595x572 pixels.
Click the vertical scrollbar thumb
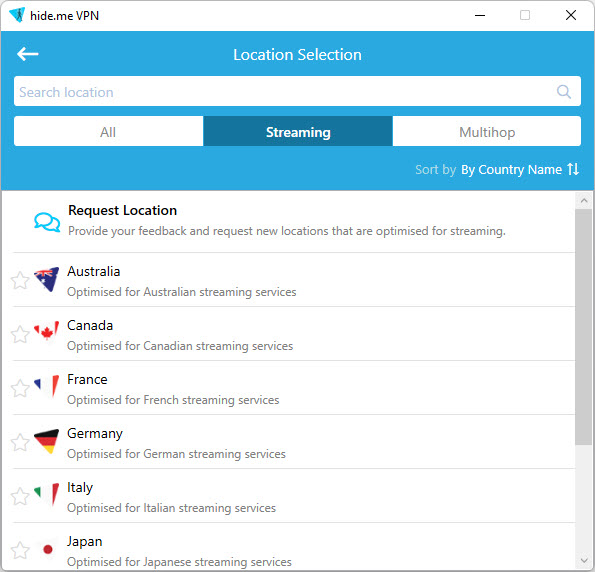584,326
